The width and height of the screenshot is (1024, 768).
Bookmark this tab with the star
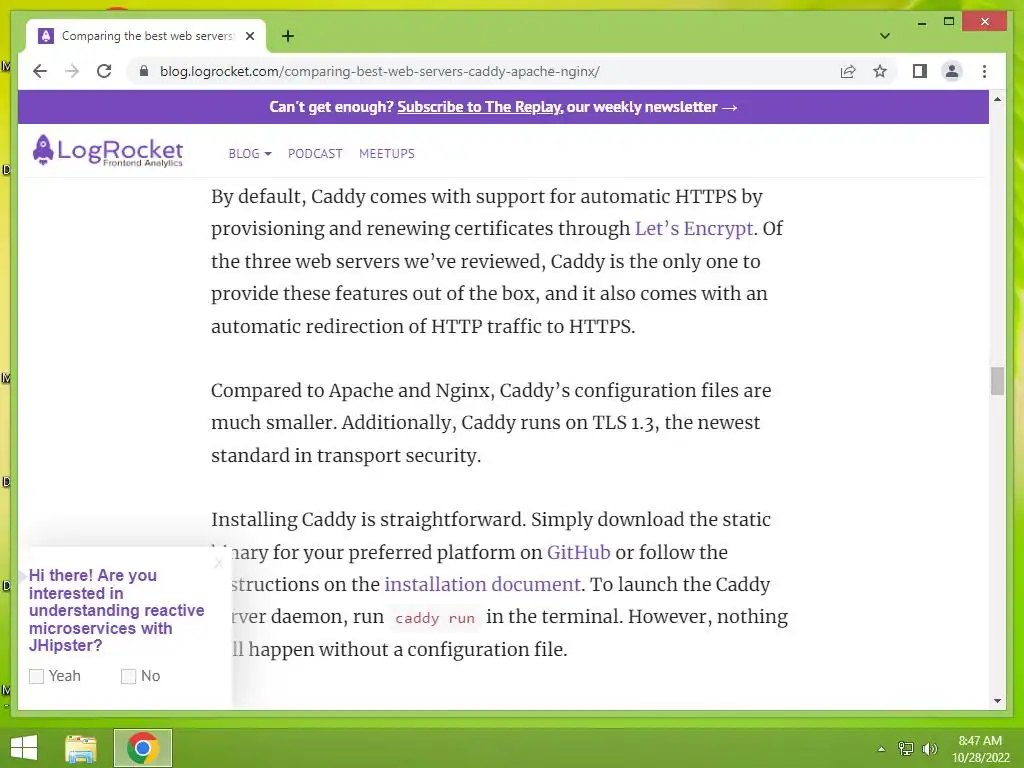880,71
